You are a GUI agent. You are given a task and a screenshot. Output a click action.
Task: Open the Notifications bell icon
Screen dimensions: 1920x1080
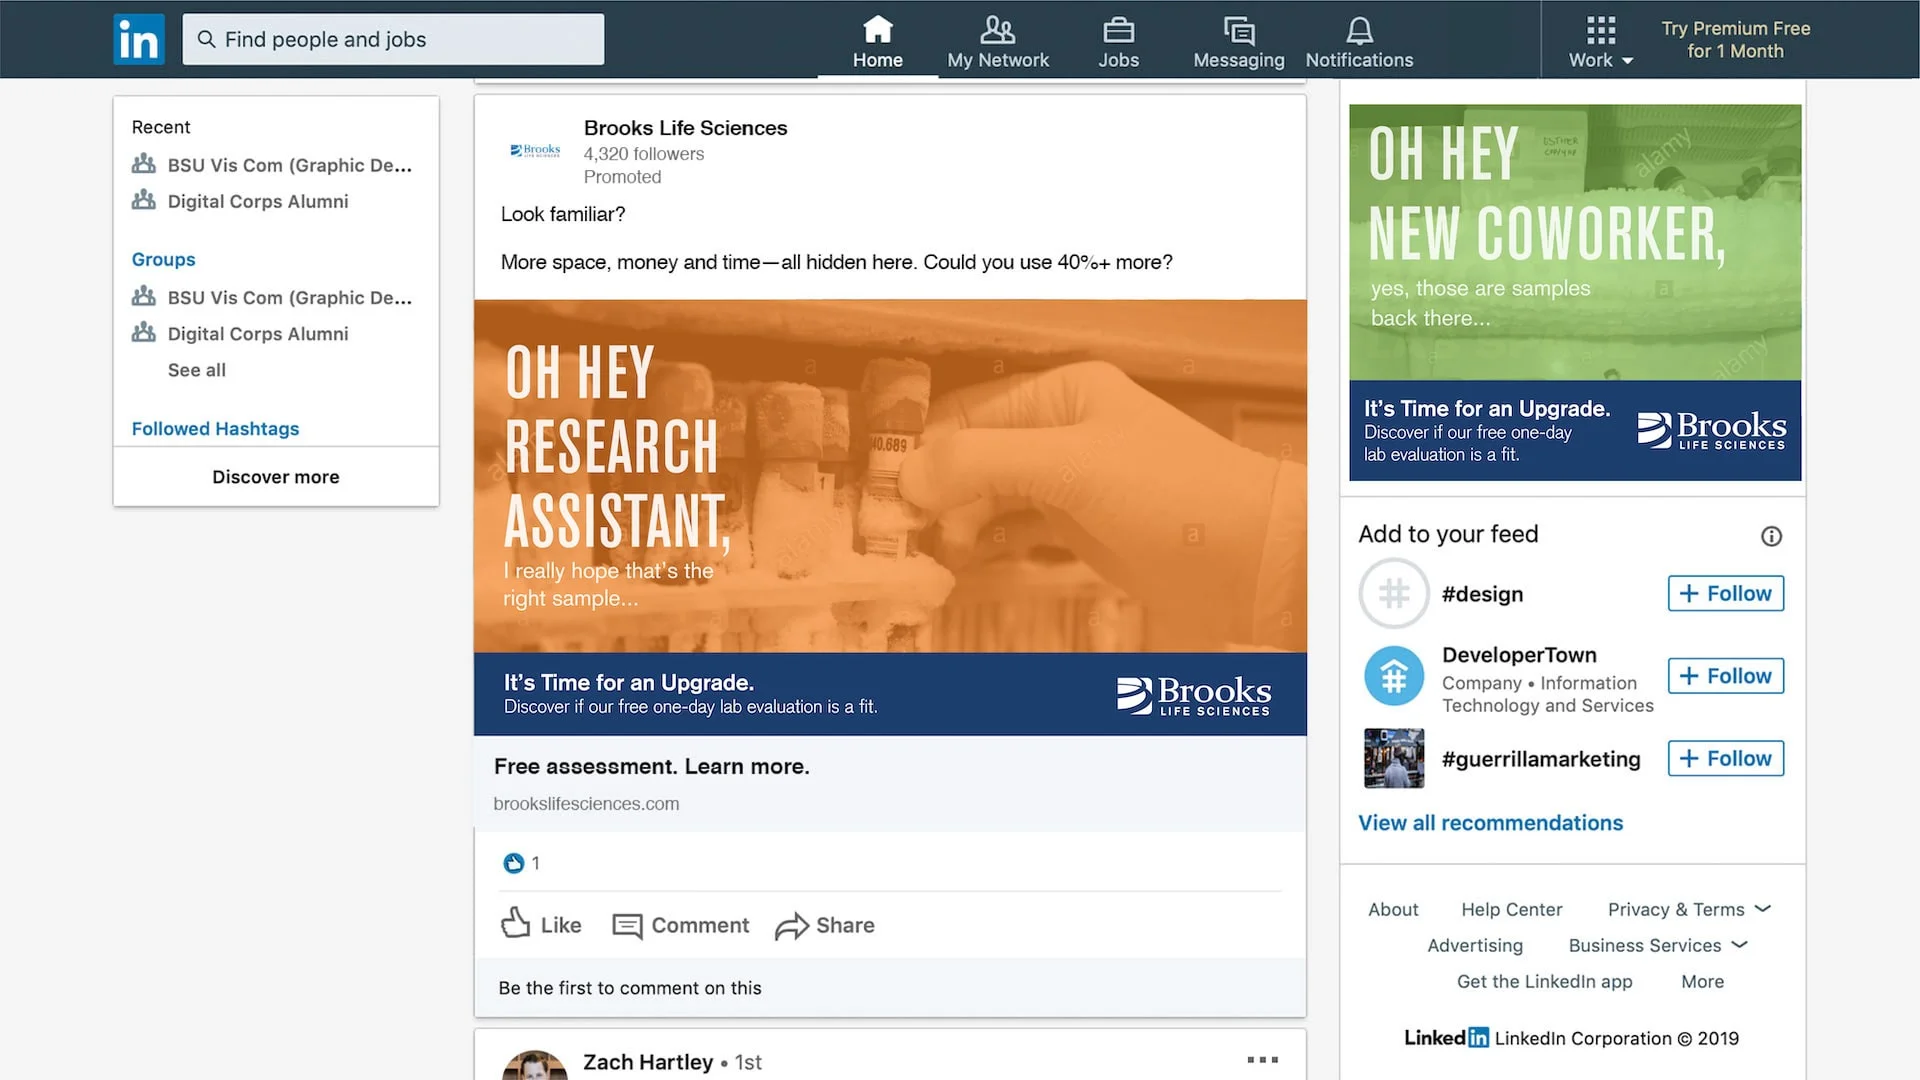point(1359,30)
